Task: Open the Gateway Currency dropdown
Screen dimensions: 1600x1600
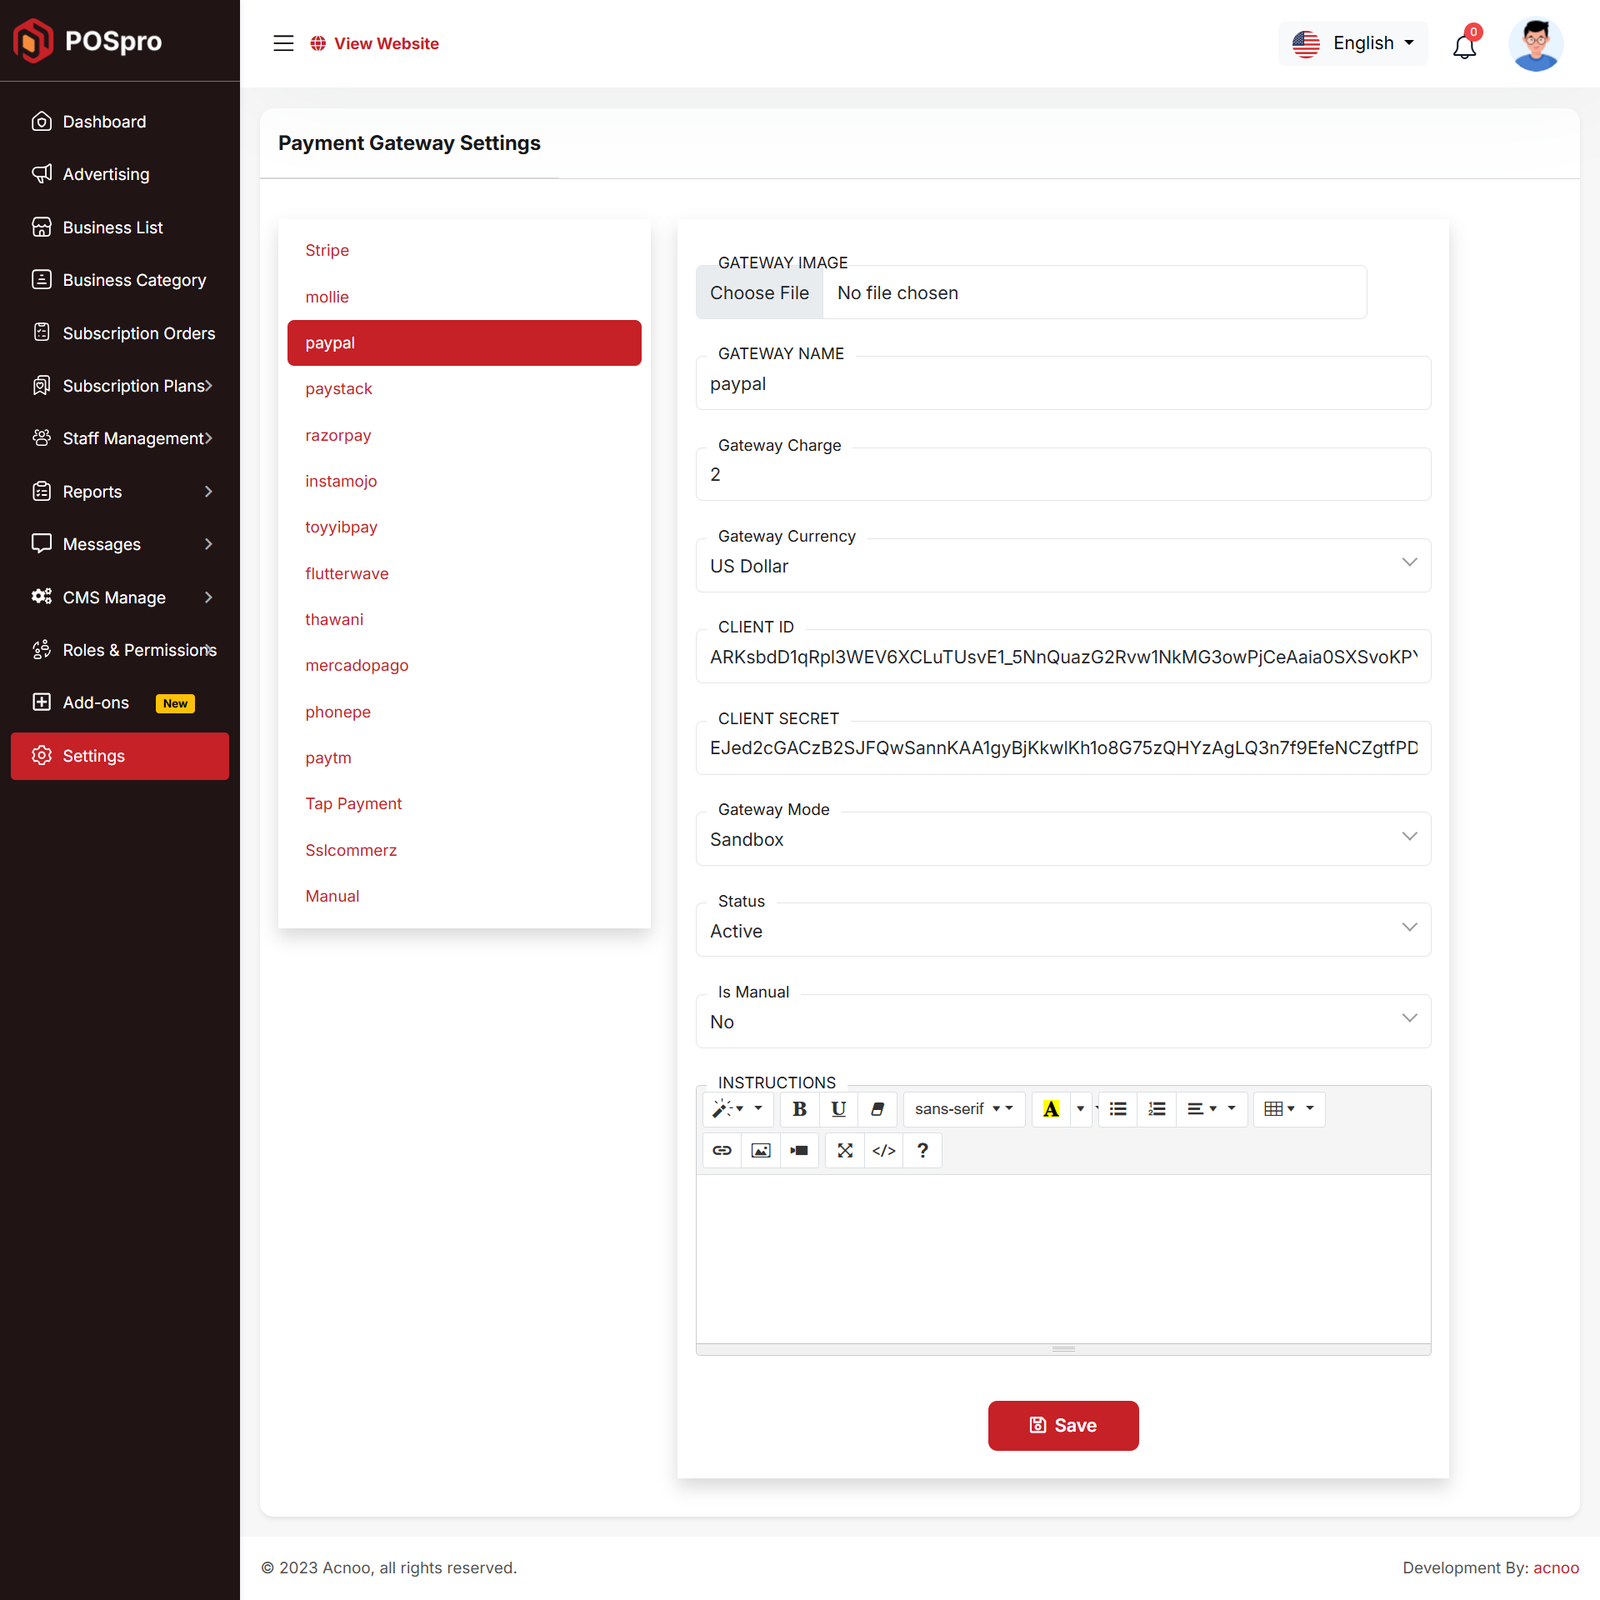Action: click(x=1062, y=566)
